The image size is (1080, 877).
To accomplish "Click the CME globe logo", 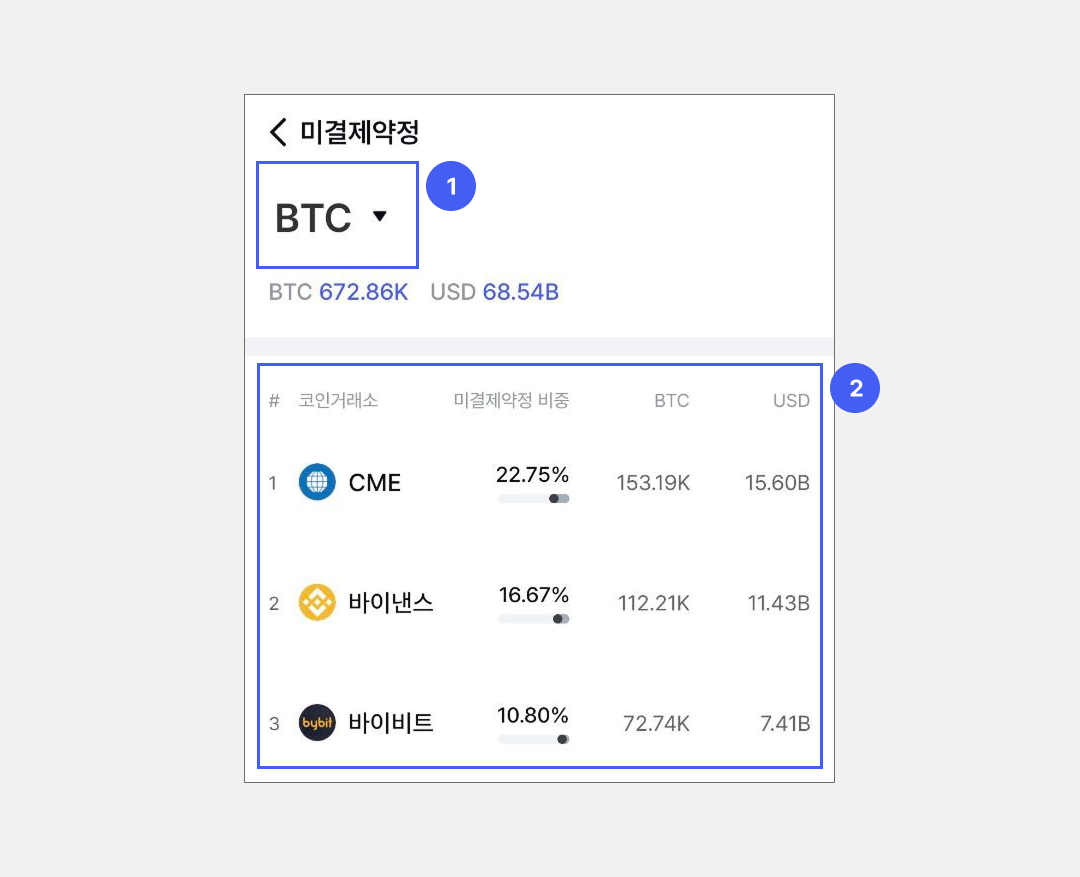I will click(x=317, y=483).
